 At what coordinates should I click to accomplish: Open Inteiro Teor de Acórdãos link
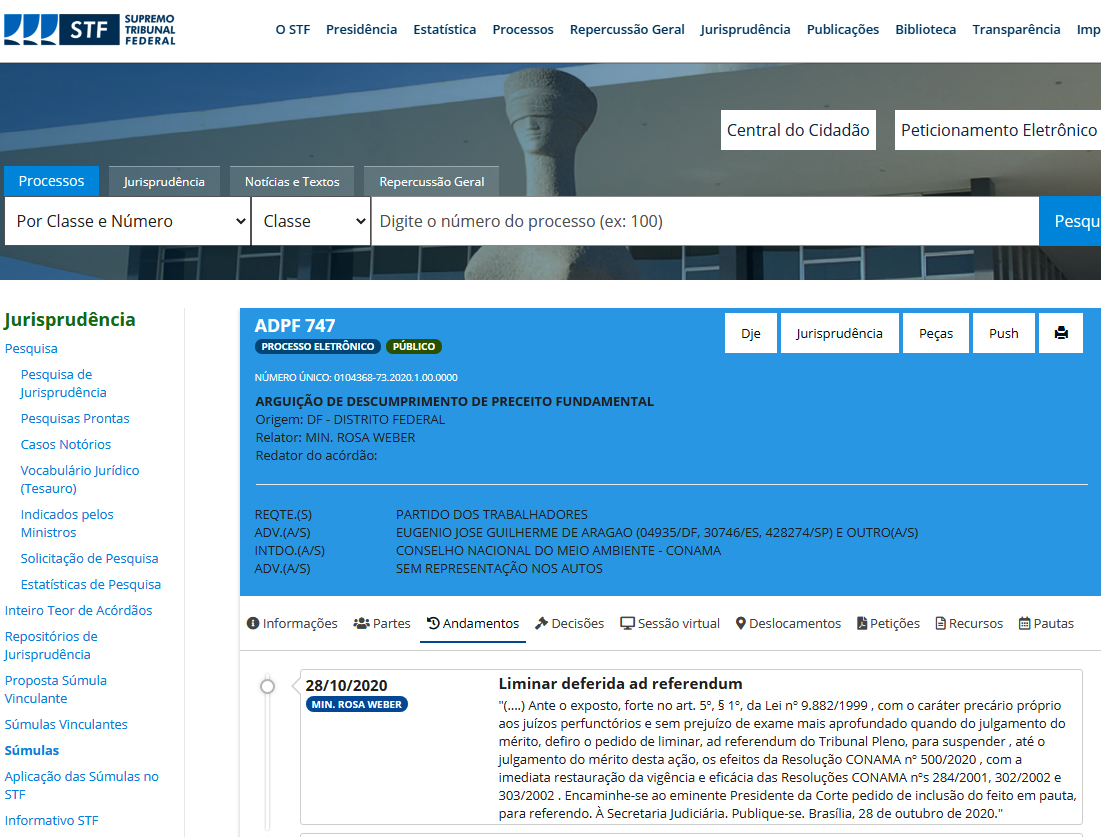79,610
